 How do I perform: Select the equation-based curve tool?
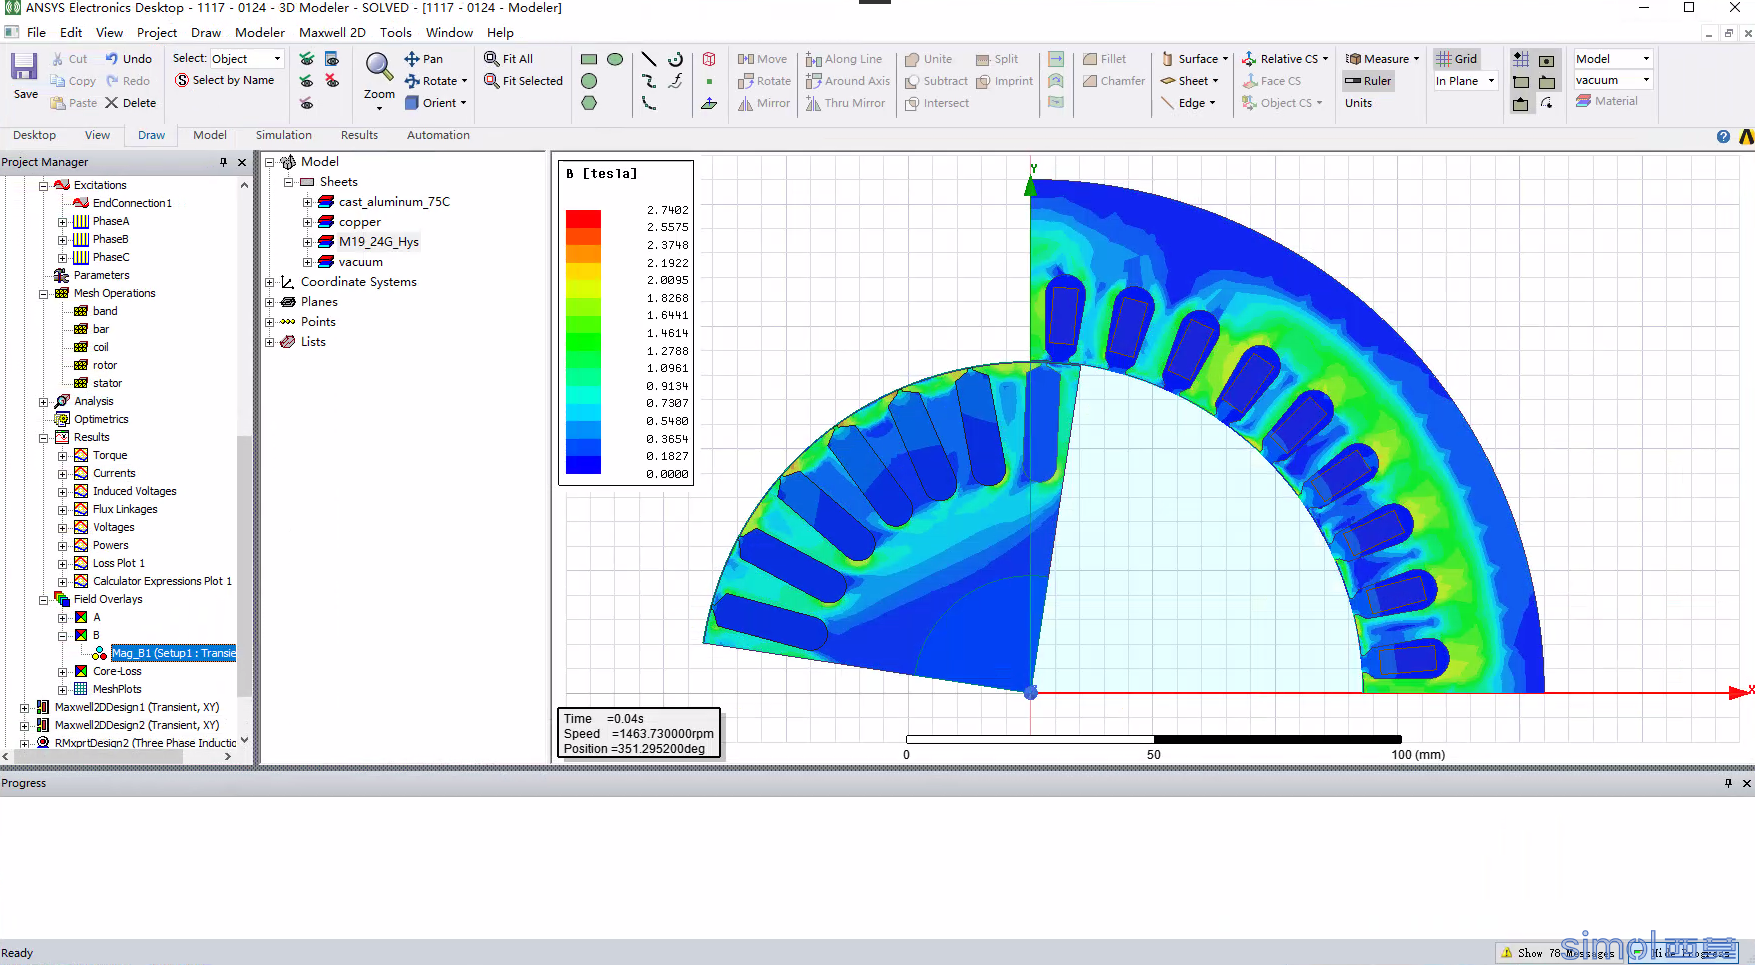click(676, 81)
